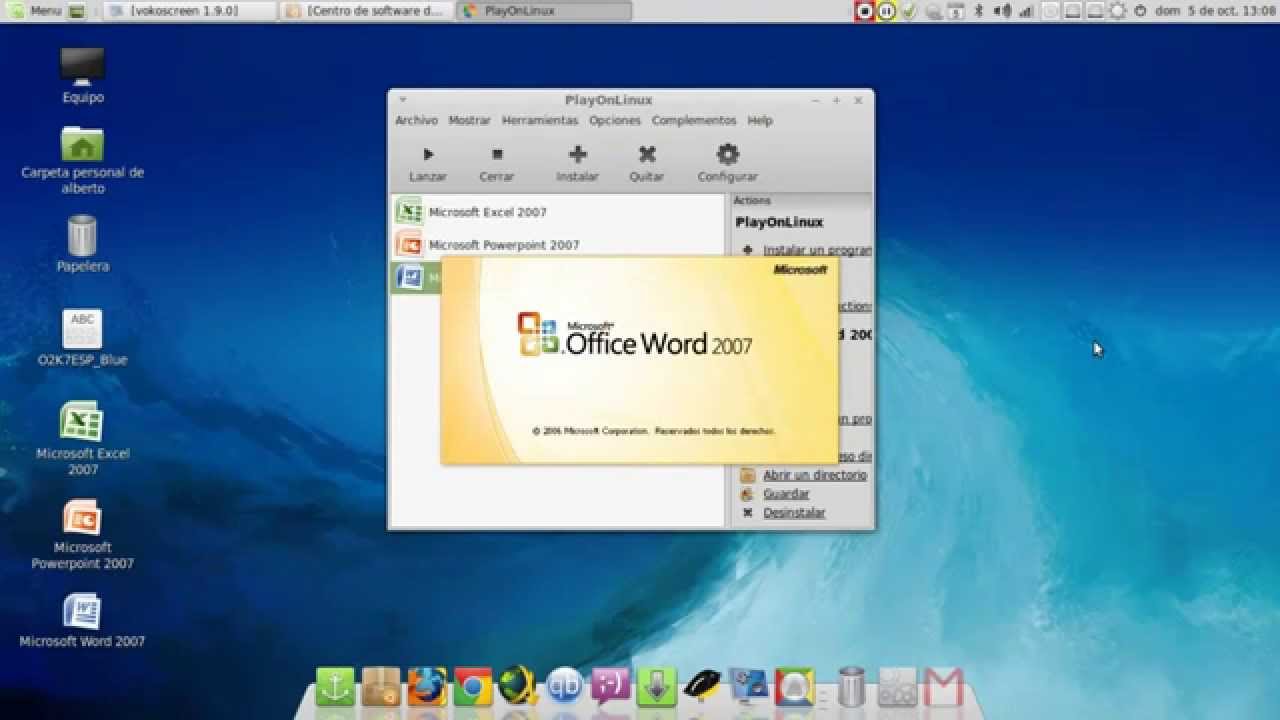The width and height of the screenshot is (1280, 720).
Task: Click the volume speaker tray icon
Action: click(1000, 11)
